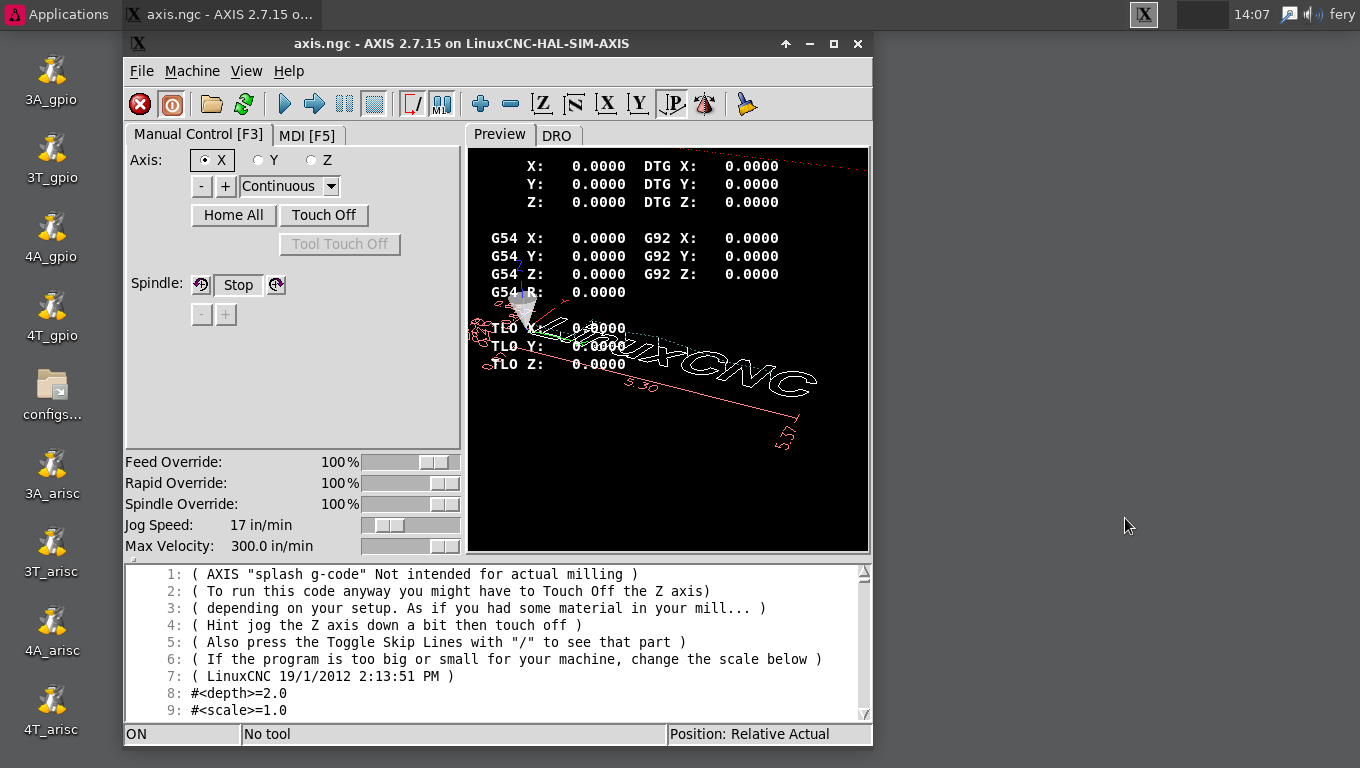Screen dimensions: 1360x768
Task: Click the axis.ngc taskbar window button
Action: pyautogui.click(x=220, y=14)
